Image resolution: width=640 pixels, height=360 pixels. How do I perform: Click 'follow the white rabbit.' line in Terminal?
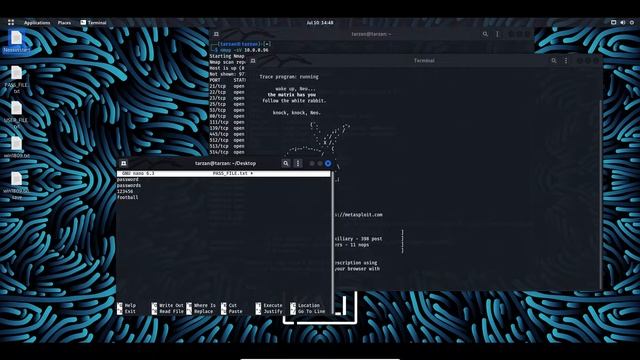(x=294, y=101)
